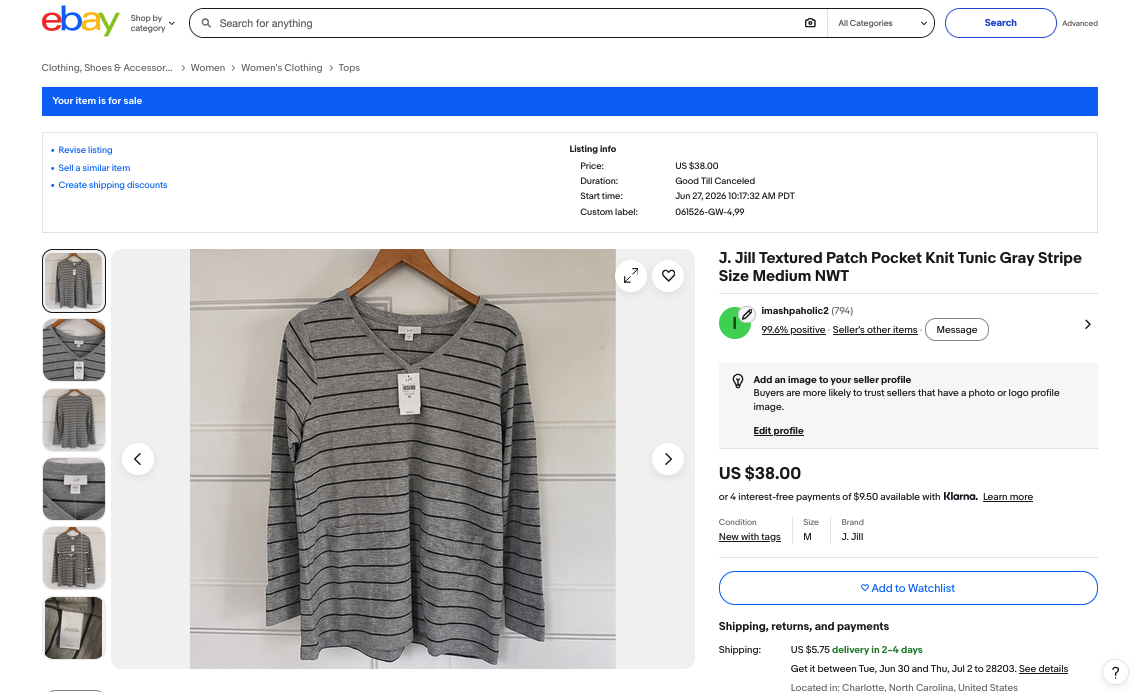
Task: Click the Good Till Canceled duration value
Action: pos(714,181)
